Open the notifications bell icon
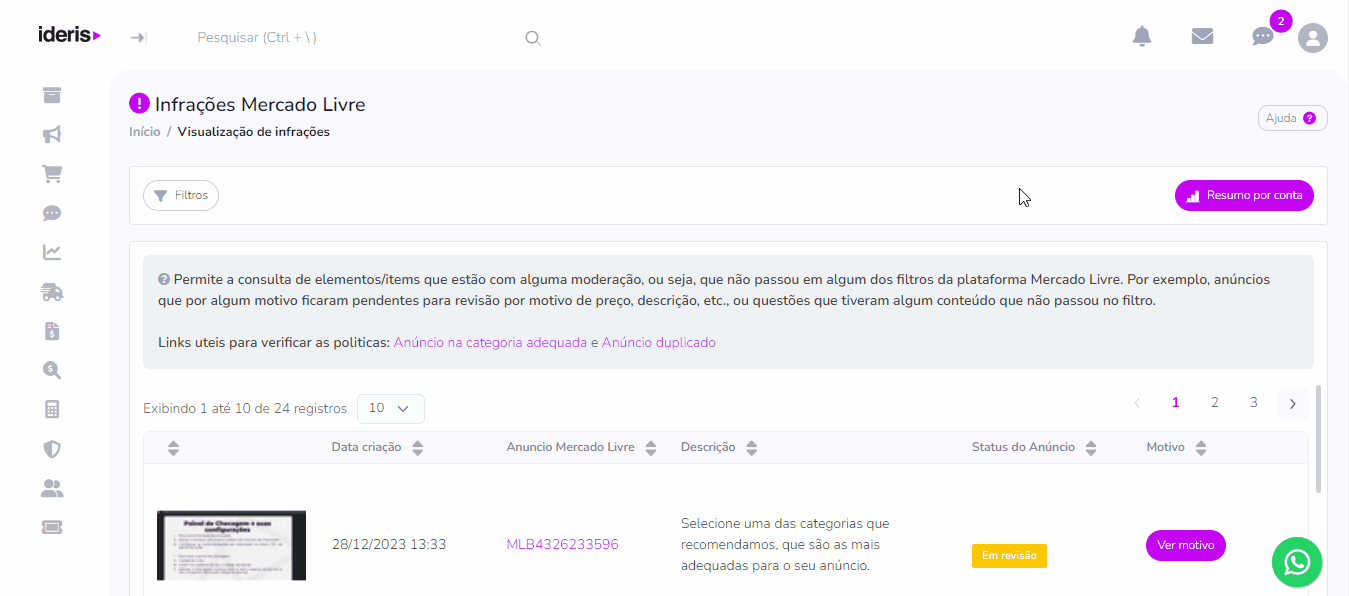 (1142, 37)
